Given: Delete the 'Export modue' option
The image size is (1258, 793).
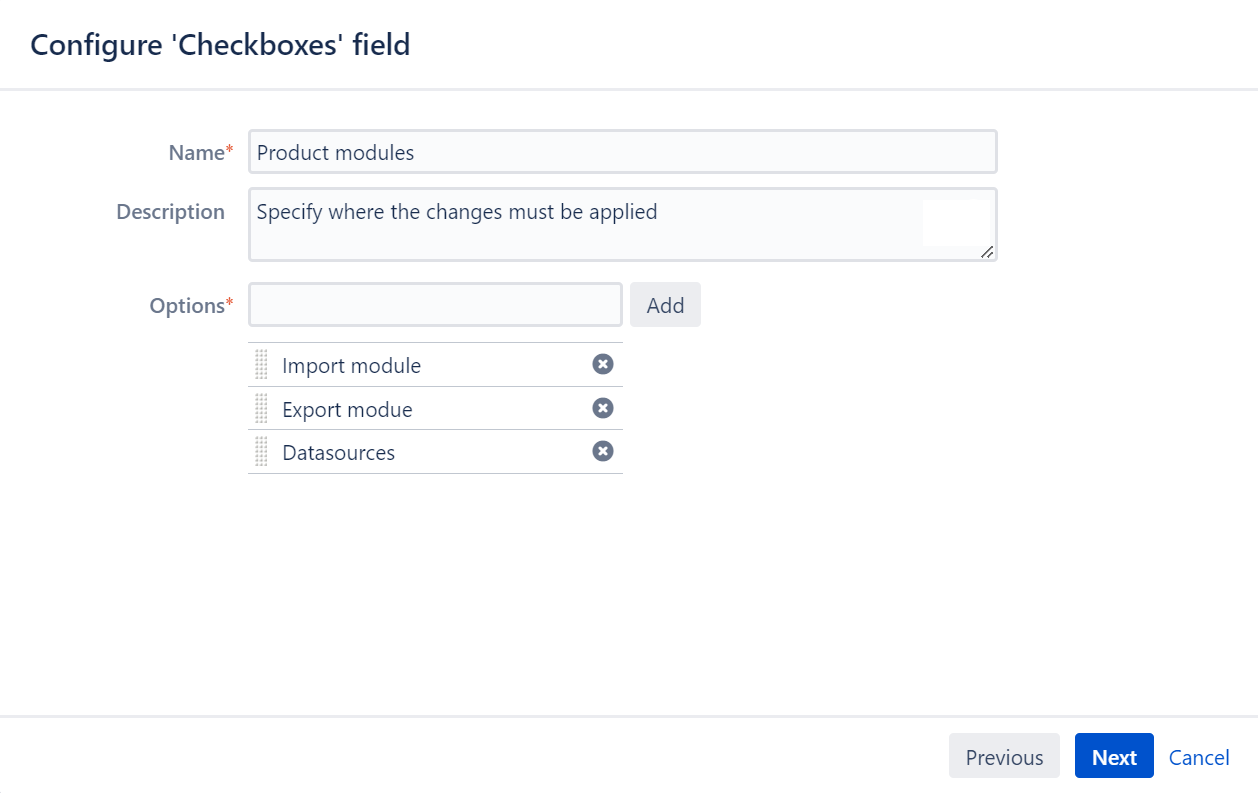Looking at the screenshot, I should coord(602,408).
